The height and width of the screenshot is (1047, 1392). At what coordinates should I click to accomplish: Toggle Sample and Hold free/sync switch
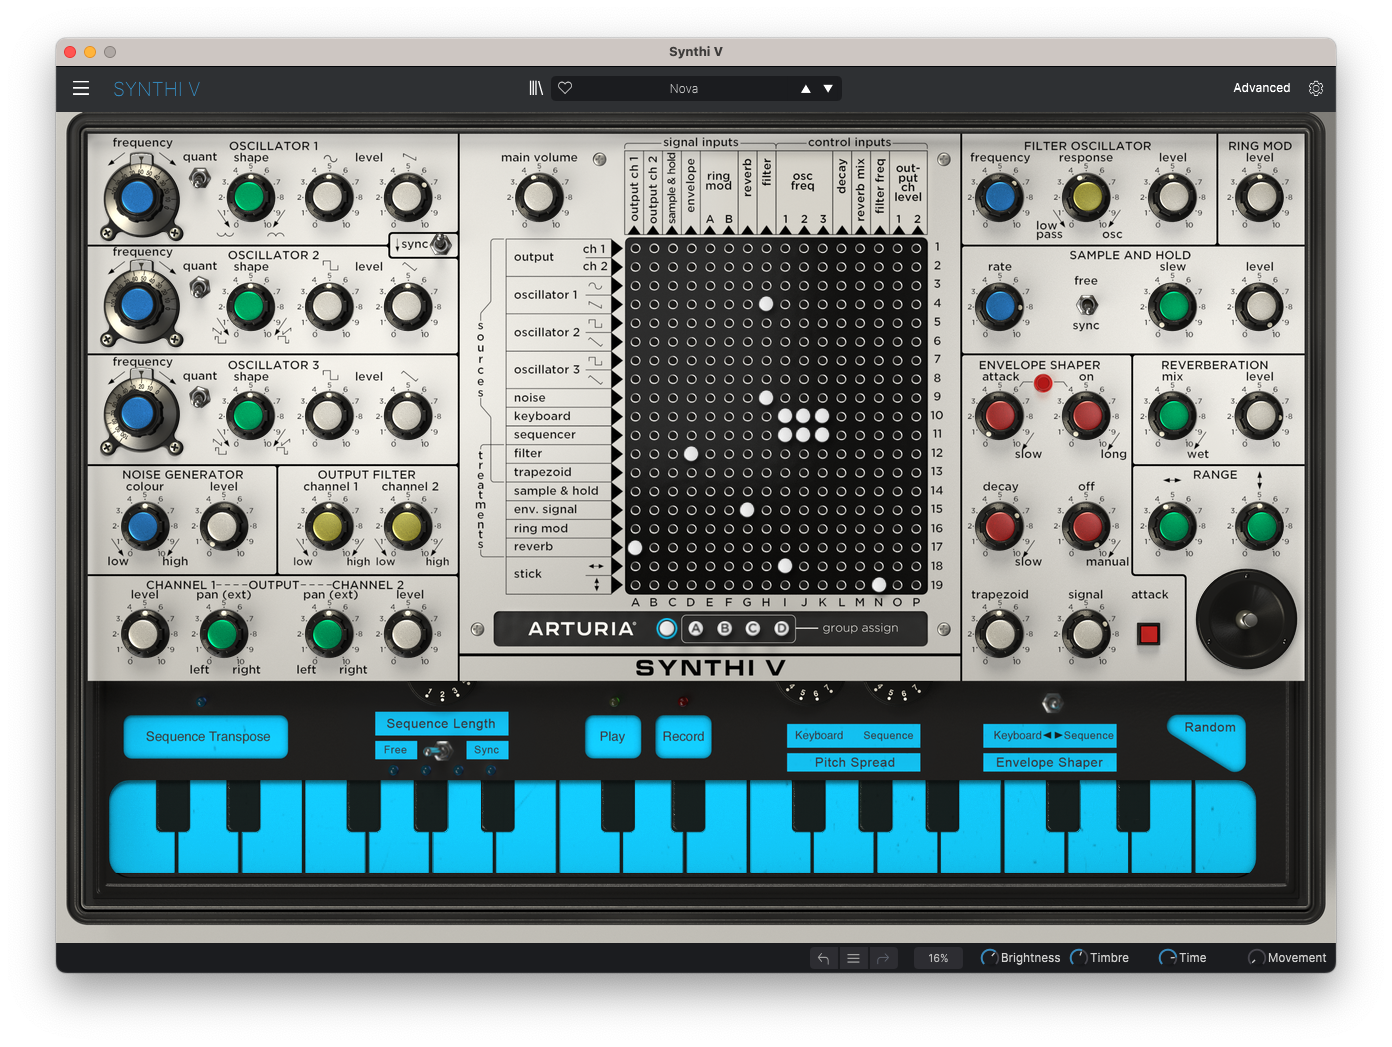click(x=1086, y=304)
